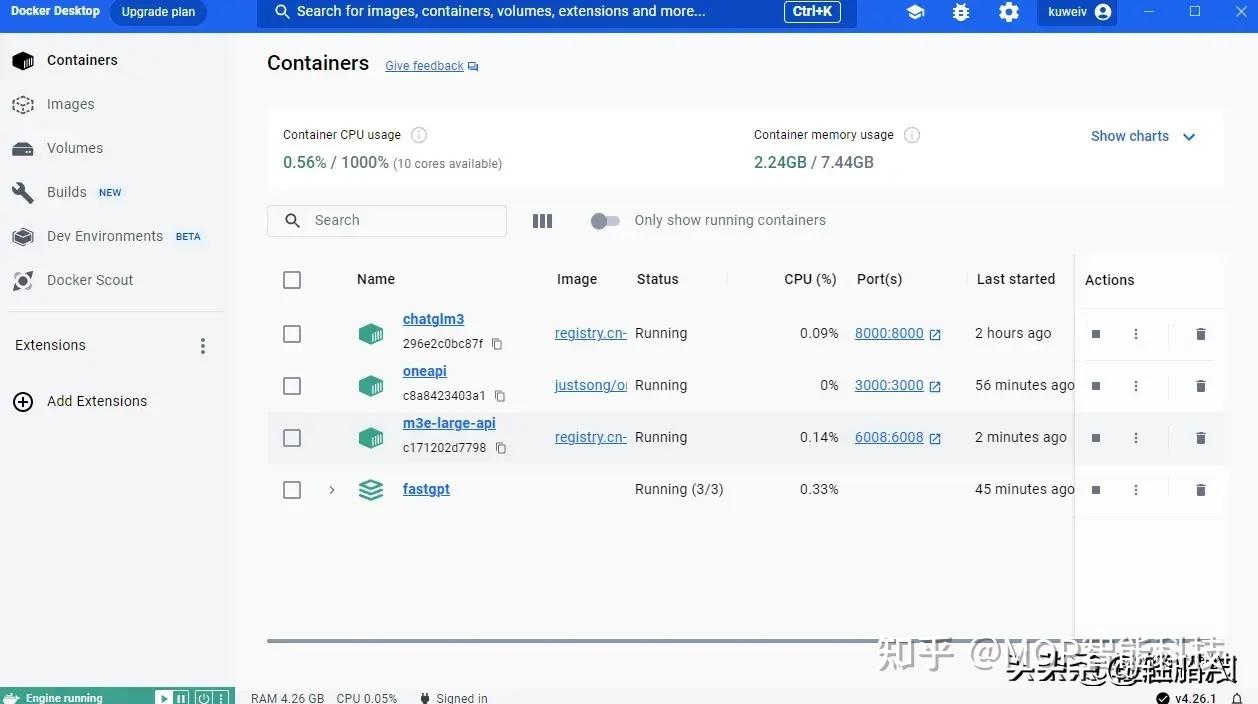
Task: Open Docker Desktop settings gear
Action: pyautogui.click(x=1008, y=12)
